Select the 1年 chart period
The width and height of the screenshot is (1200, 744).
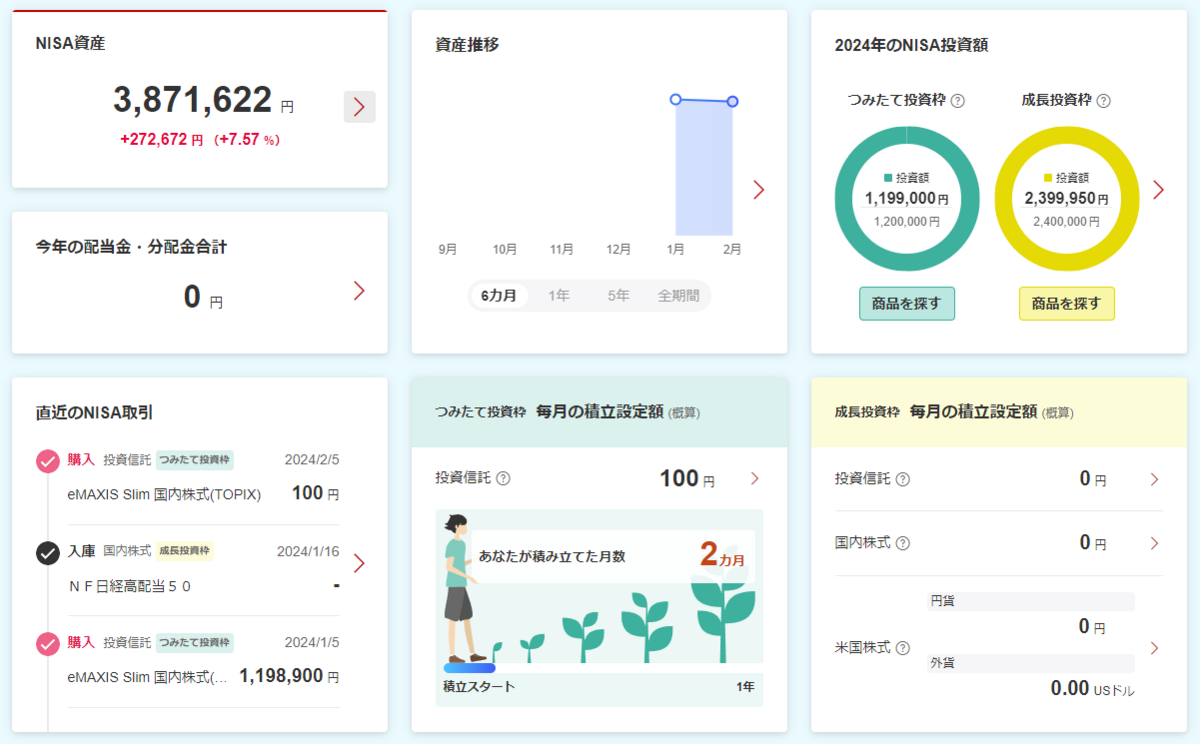click(x=558, y=296)
